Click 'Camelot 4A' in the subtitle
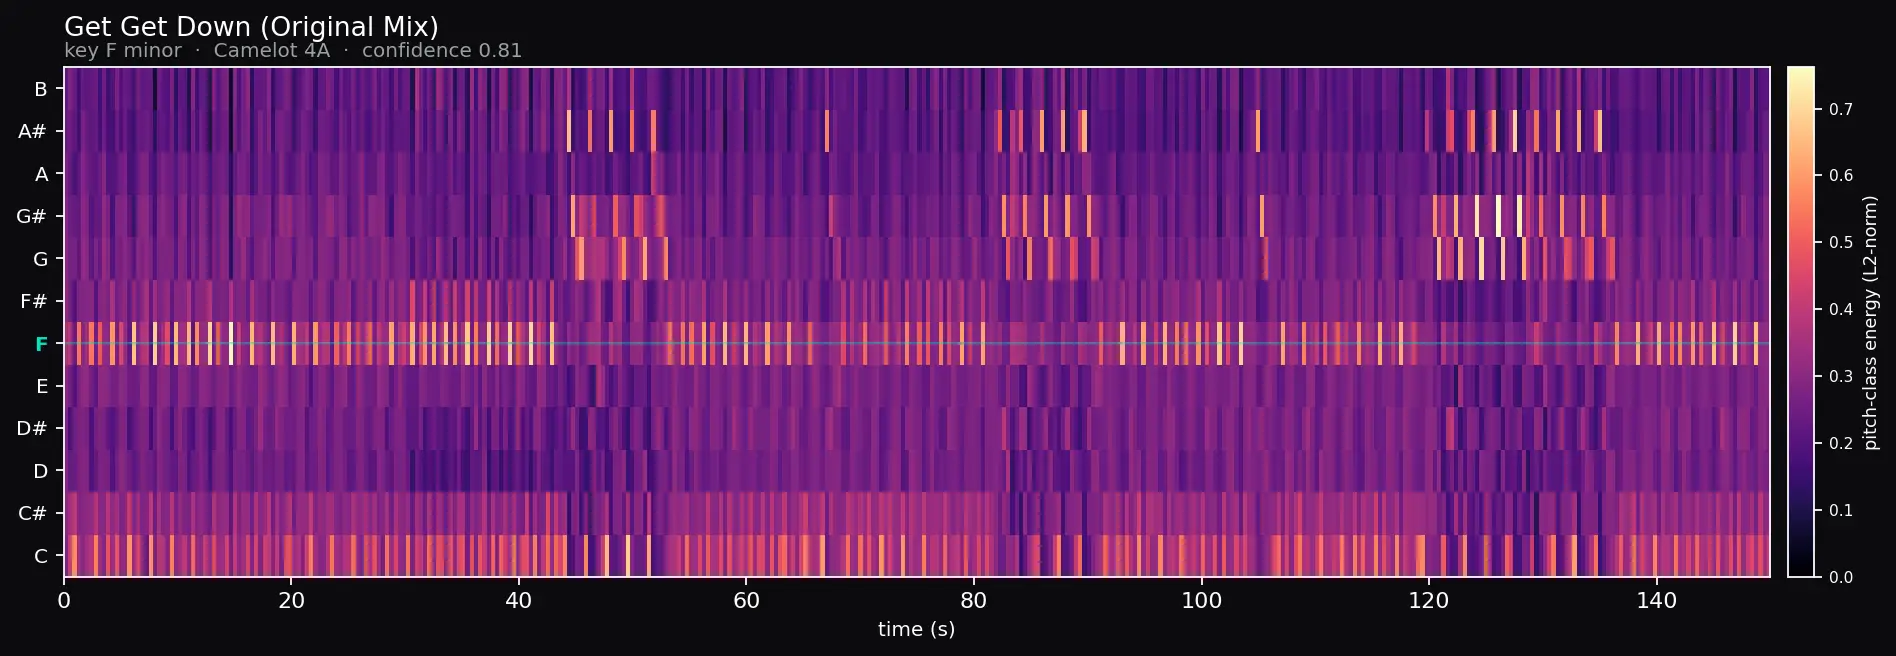Screen dimensions: 1896x656 272,50
